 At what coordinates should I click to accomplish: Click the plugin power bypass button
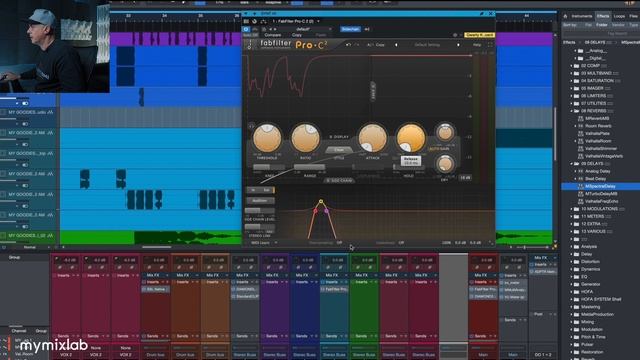[x=246, y=29]
